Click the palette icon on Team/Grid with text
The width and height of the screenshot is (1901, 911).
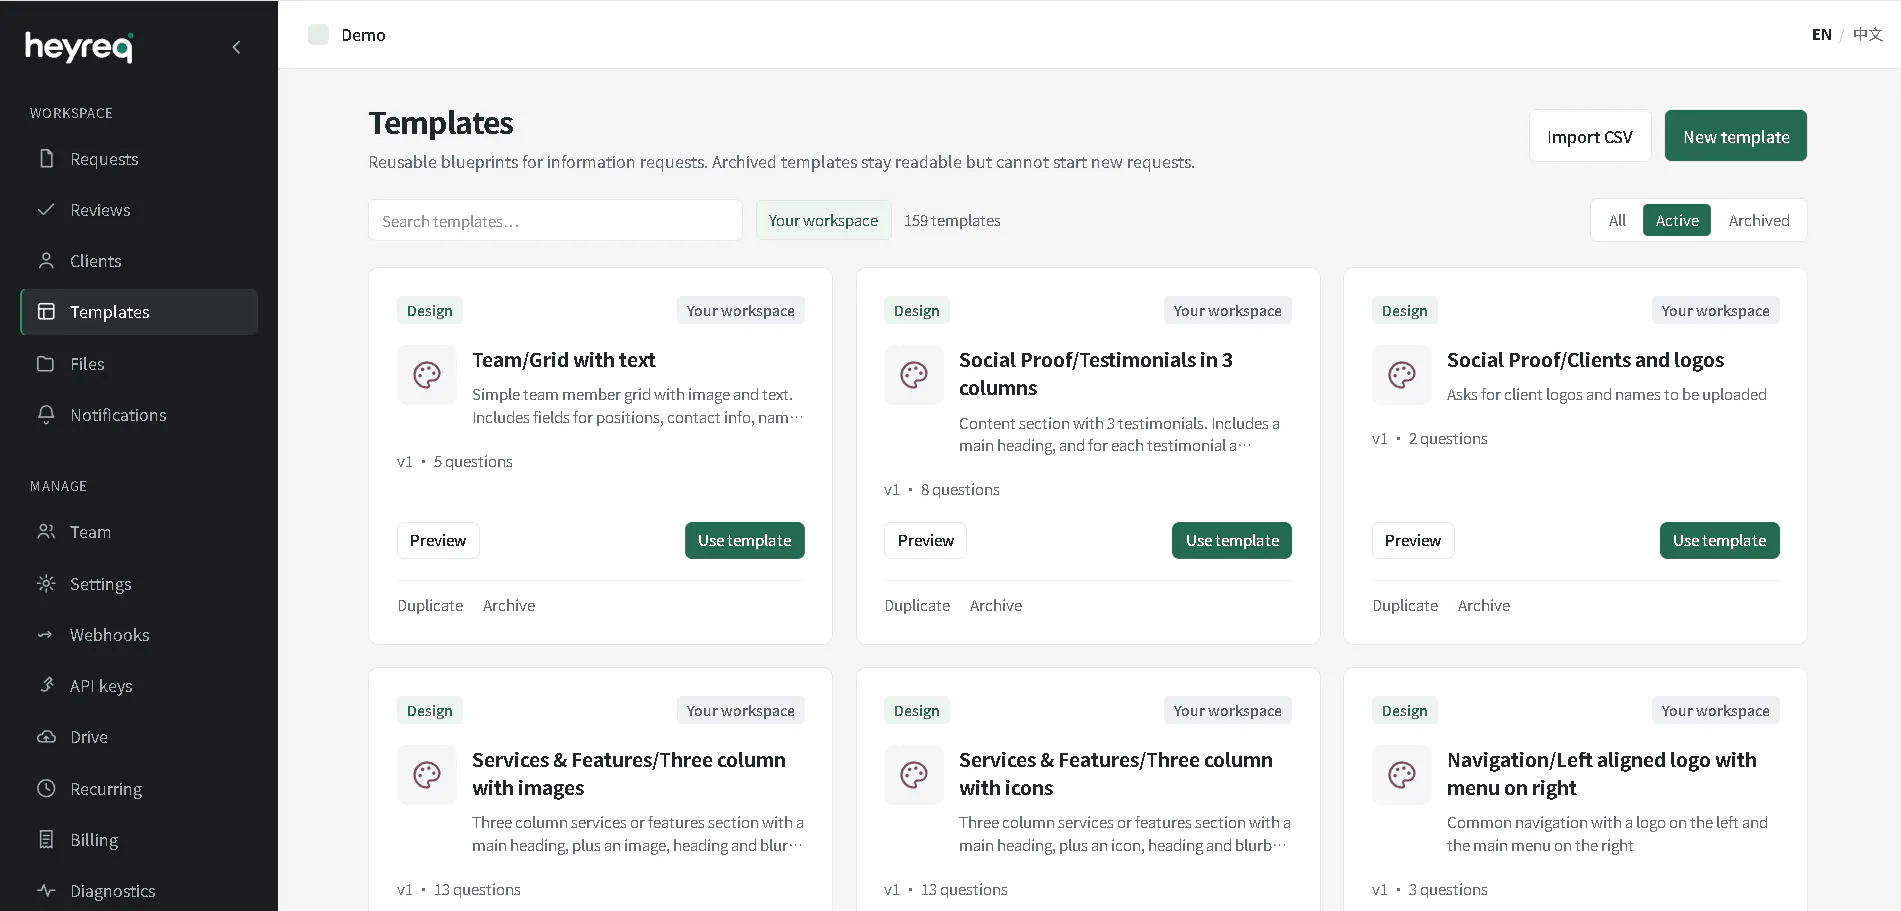click(427, 375)
